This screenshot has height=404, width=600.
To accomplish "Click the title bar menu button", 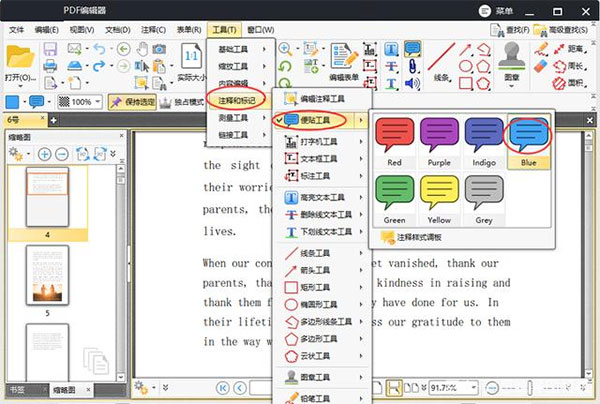I will (x=496, y=11).
